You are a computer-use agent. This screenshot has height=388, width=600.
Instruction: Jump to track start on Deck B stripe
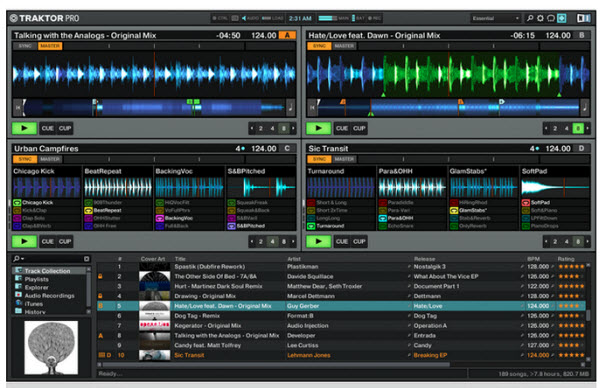click(x=312, y=108)
